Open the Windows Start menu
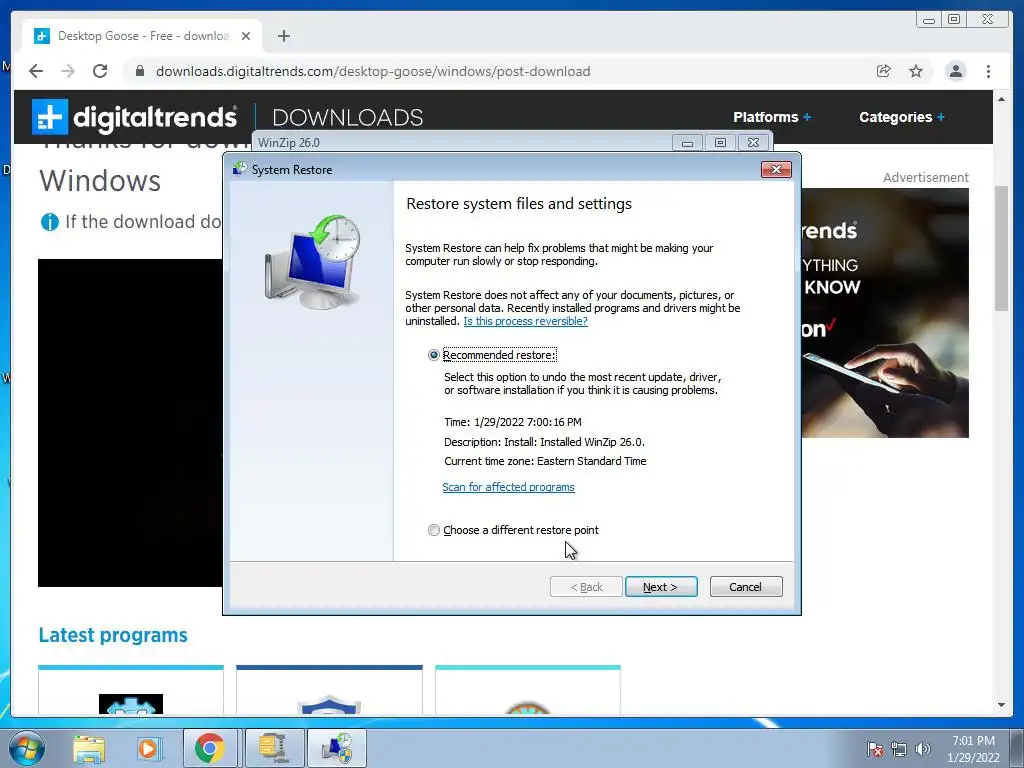 (27, 748)
